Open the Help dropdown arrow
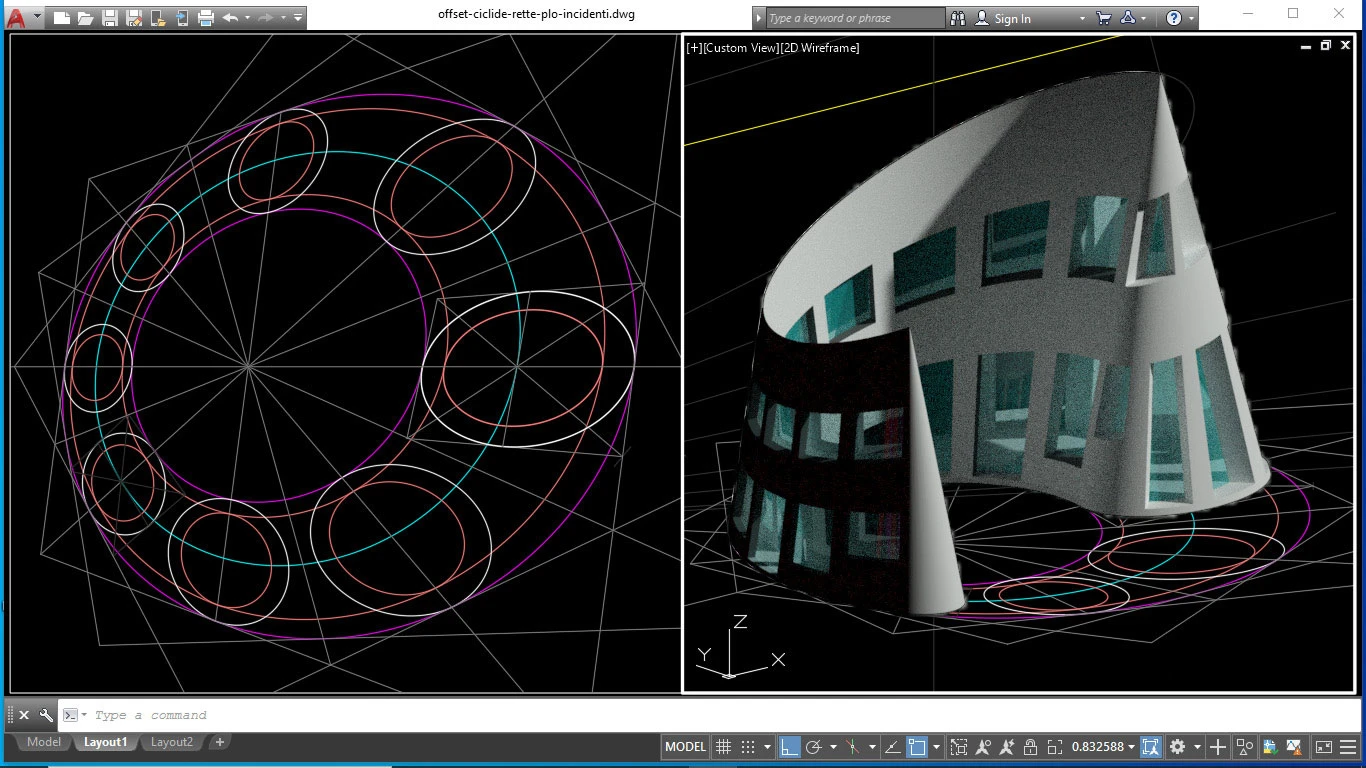Screen dimensions: 1366x768 (x=1191, y=18)
